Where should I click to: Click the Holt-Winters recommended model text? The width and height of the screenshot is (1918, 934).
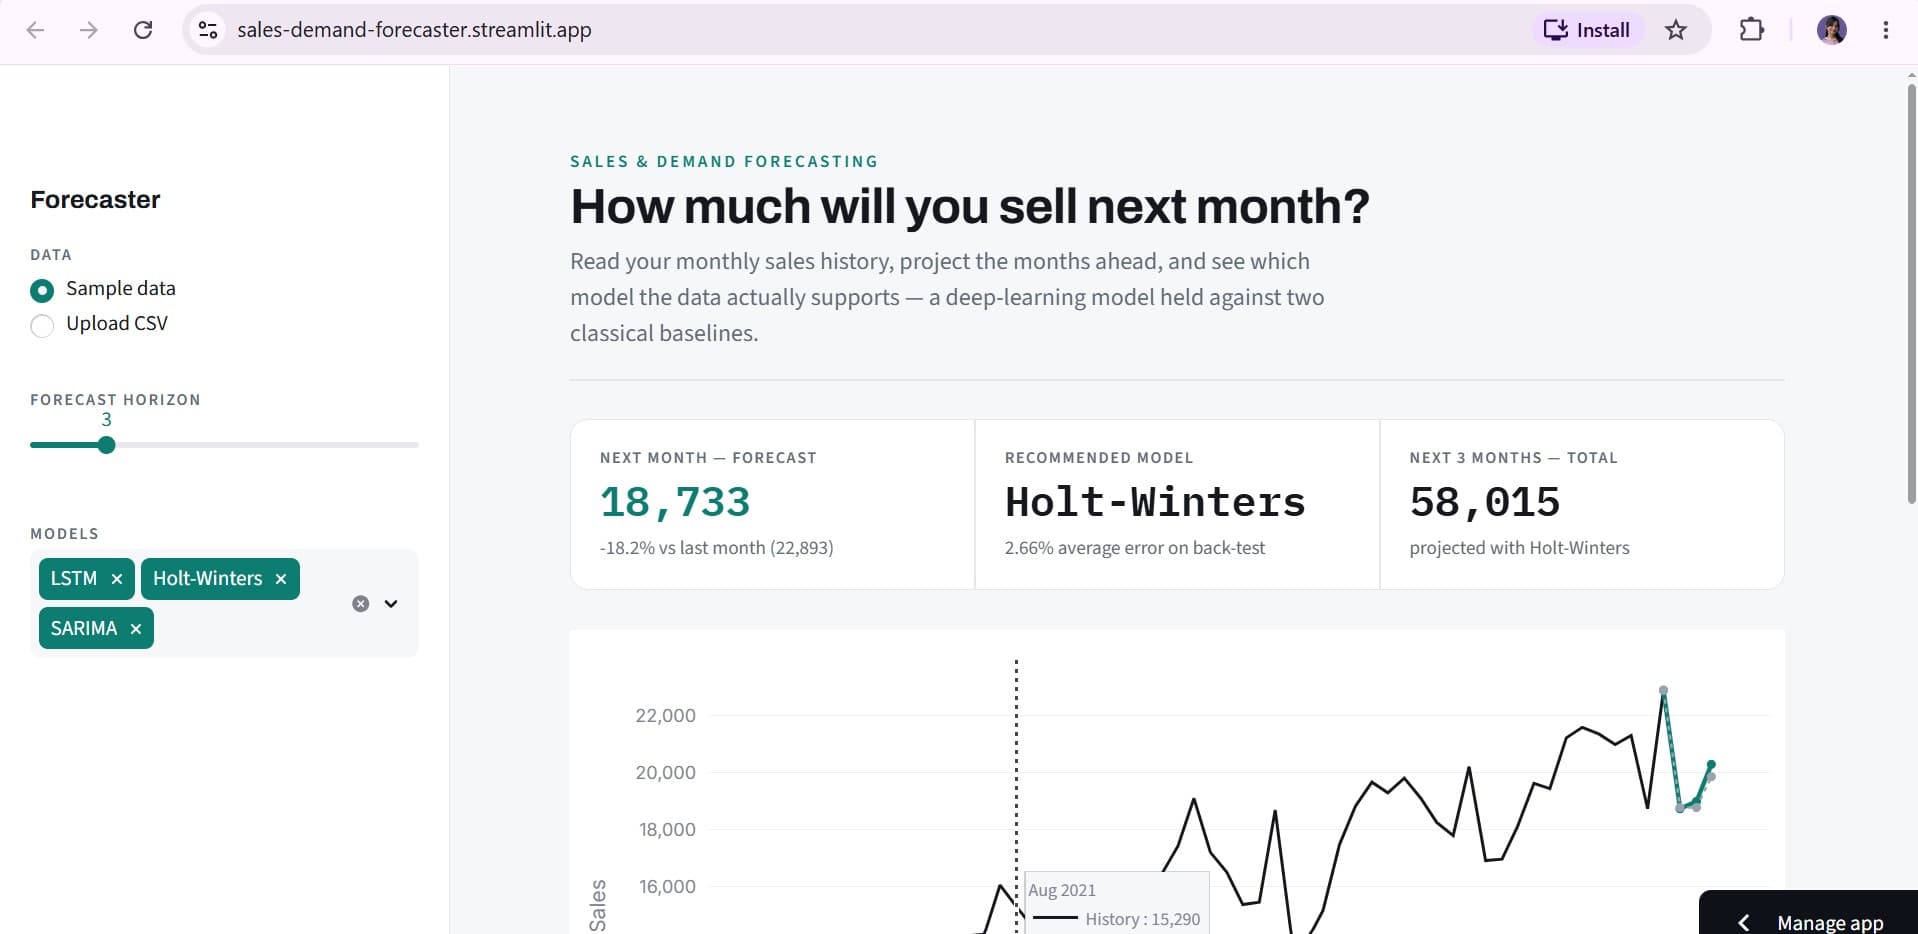tap(1155, 502)
